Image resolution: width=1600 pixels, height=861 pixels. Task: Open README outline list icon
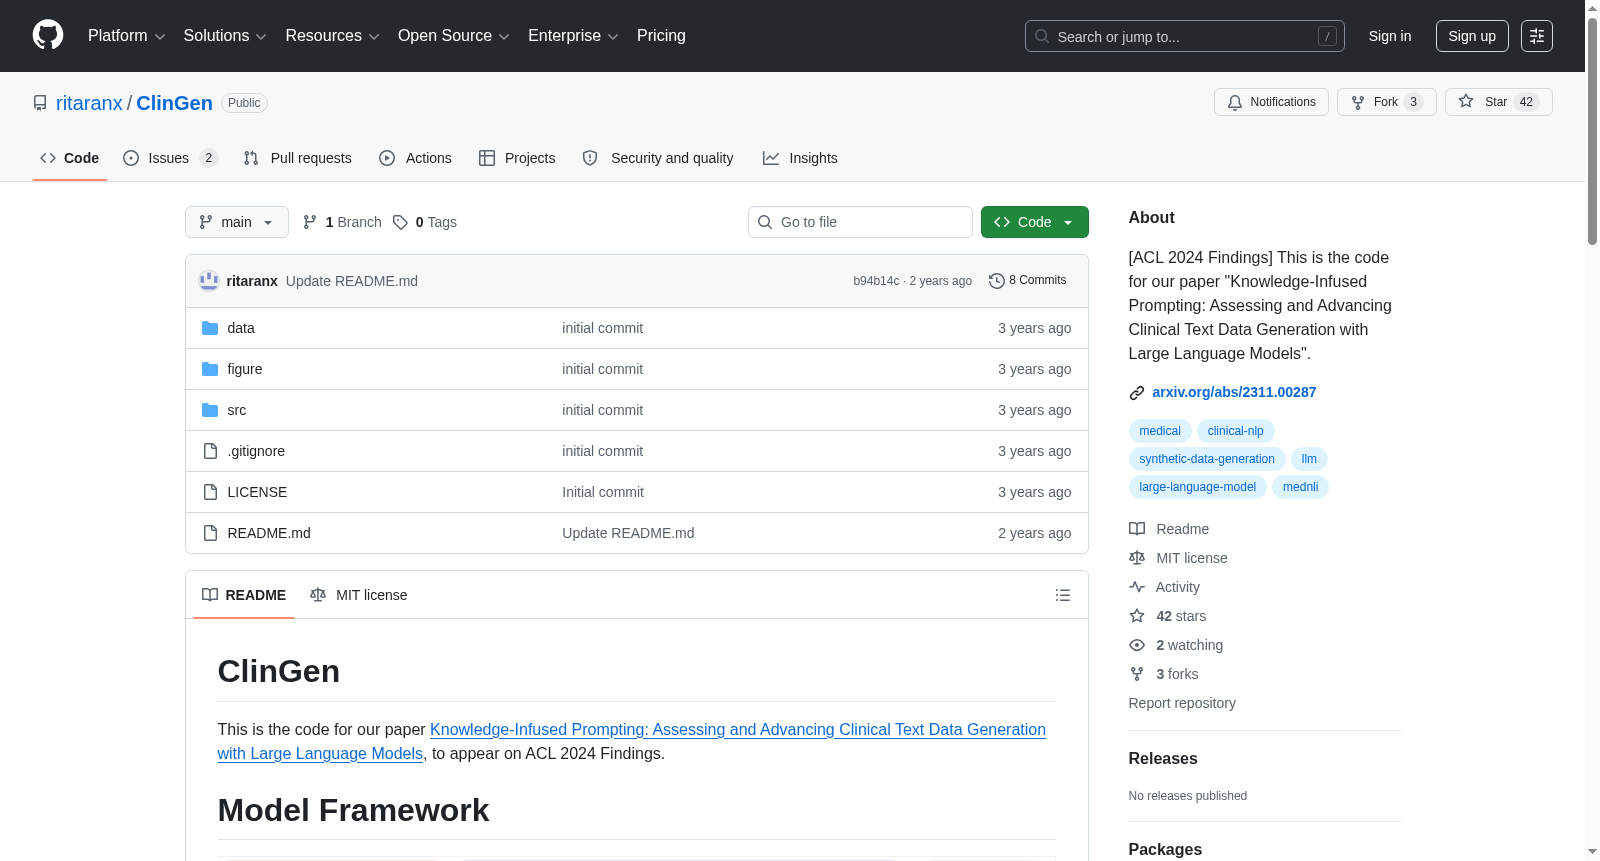[x=1063, y=595]
